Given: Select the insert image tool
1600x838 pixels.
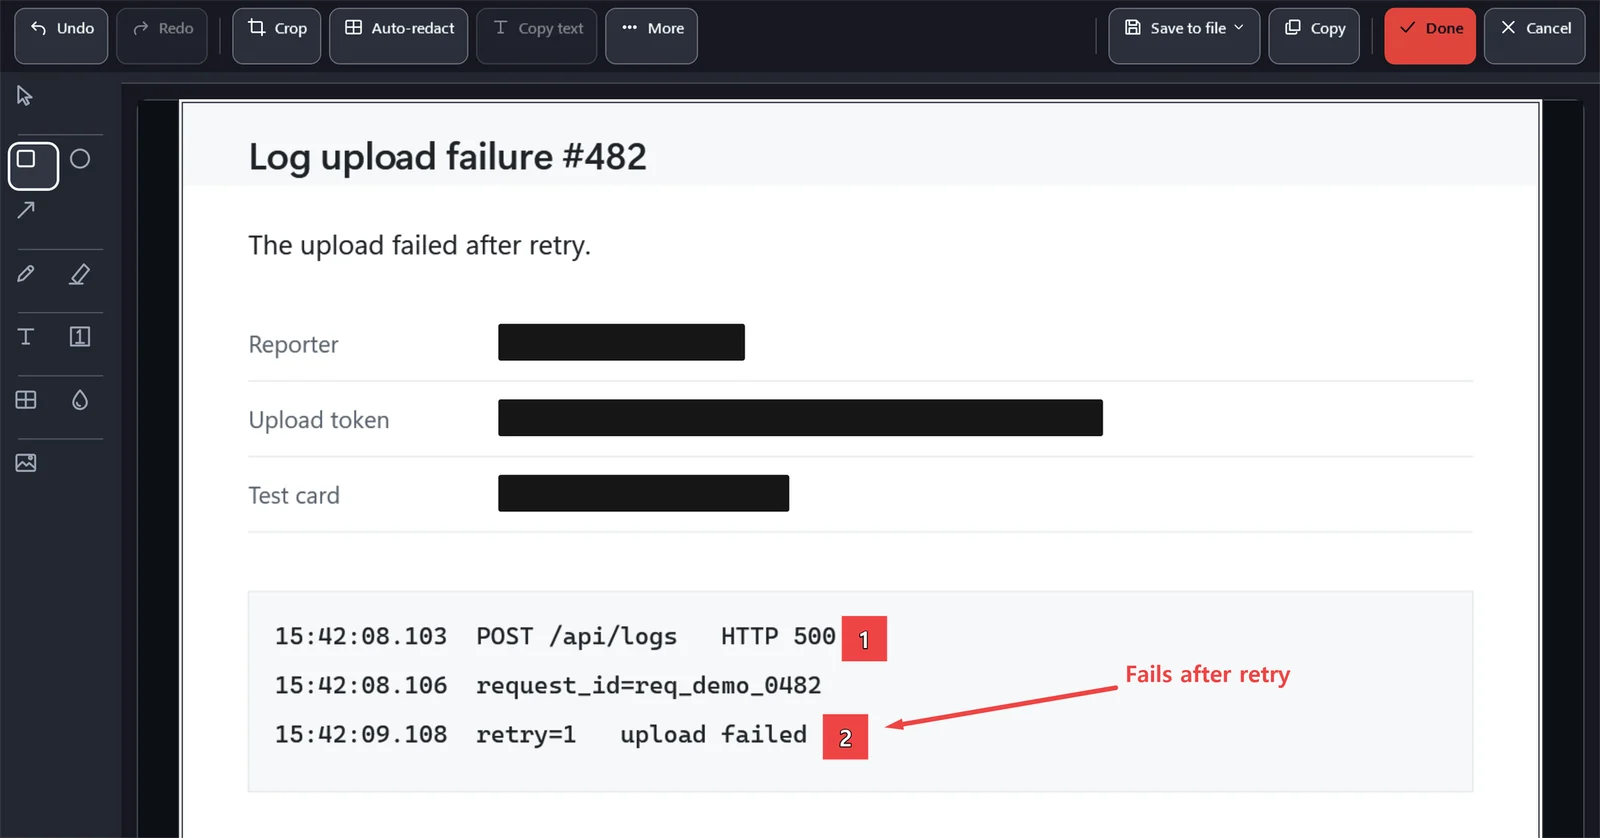Looking at the screenshot, I should click(x=26, y=463).
